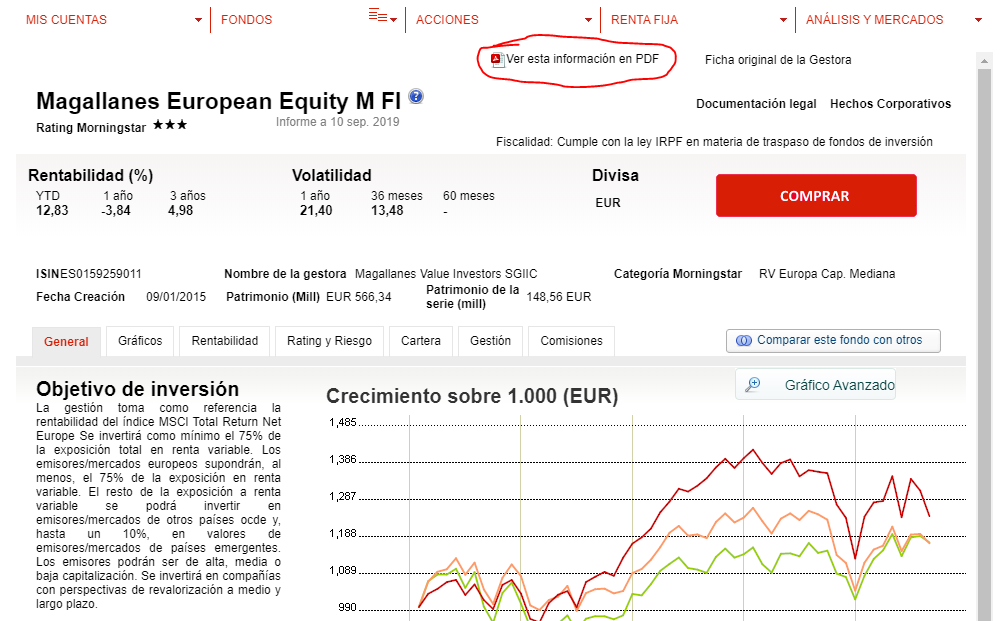Click the 1,485 chart axis label
Image resolution: width=1001 pixels, height=621 pixels.
click(x=343, y=423)
